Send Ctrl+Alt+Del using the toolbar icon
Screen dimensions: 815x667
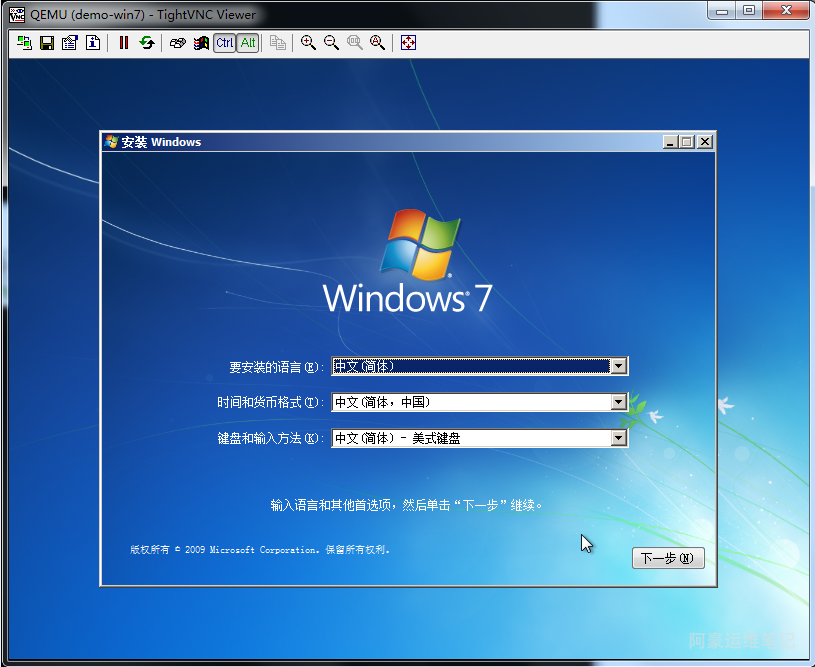(x=177, y=43)
